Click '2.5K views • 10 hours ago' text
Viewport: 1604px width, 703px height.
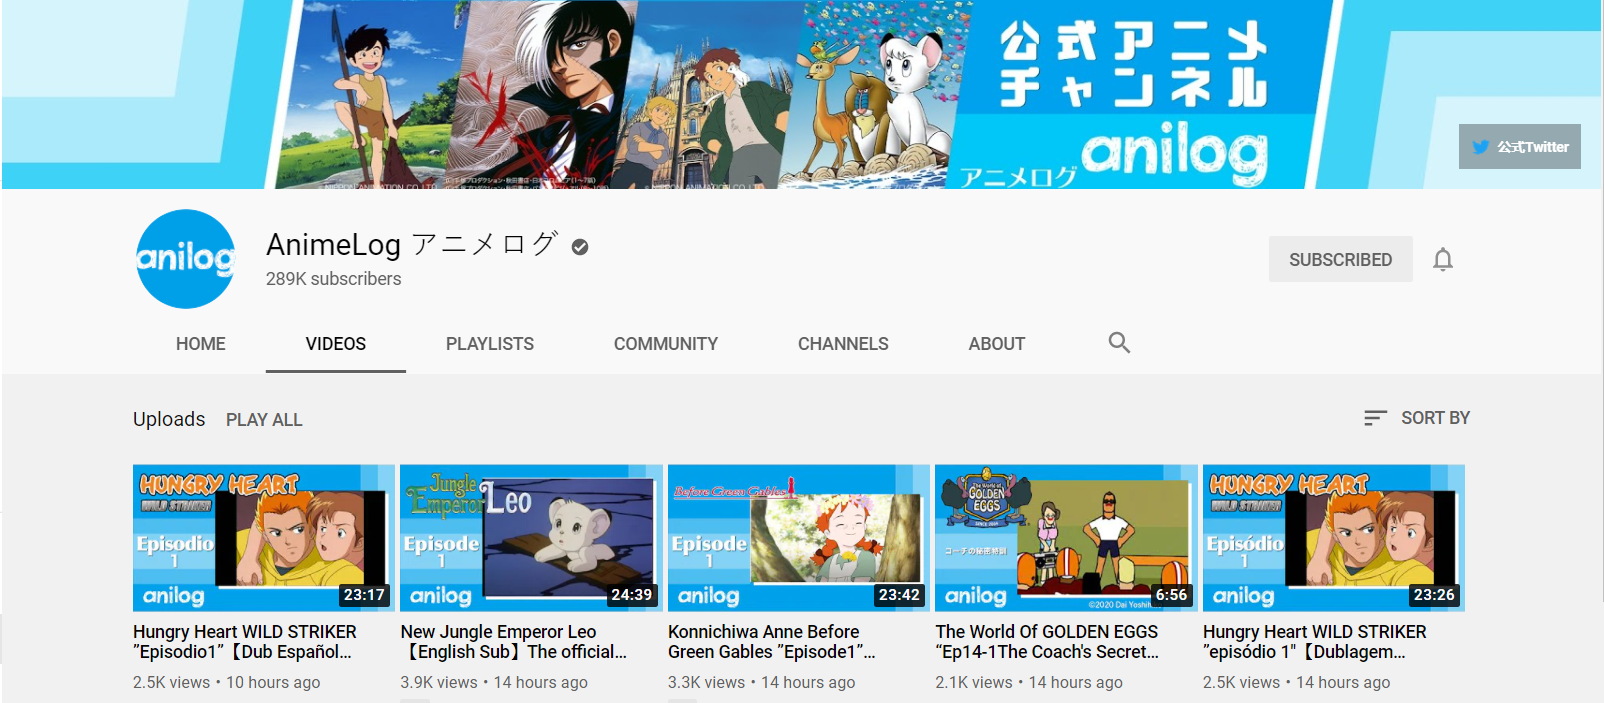[227, 682]
